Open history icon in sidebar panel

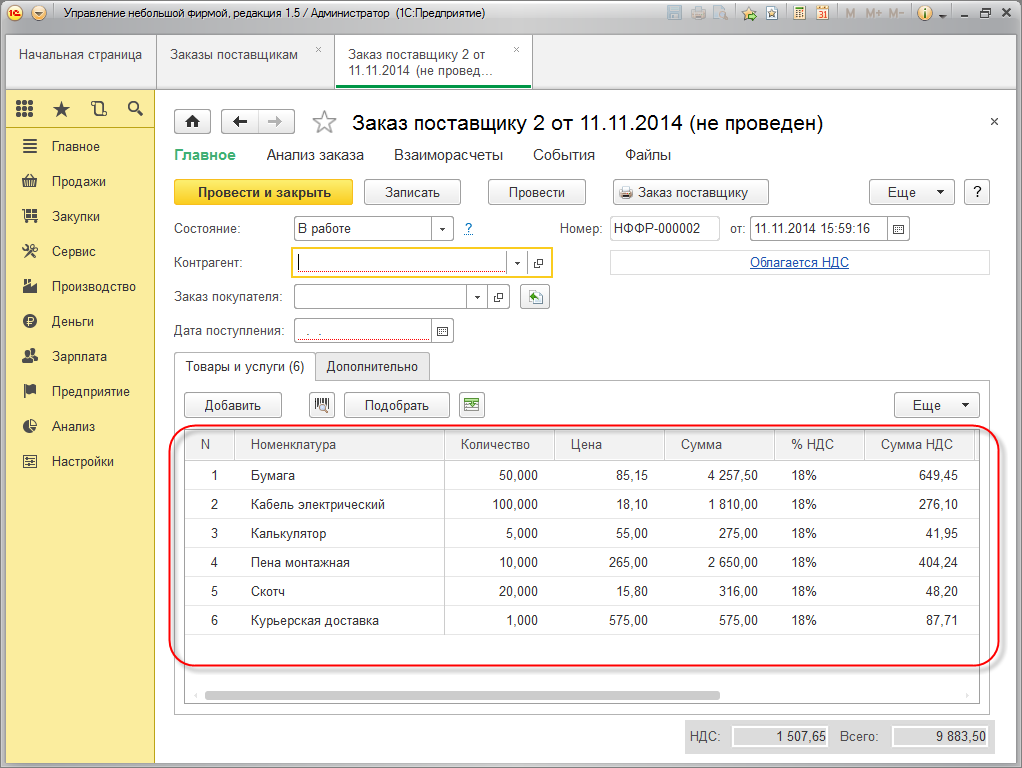[98, 109]
